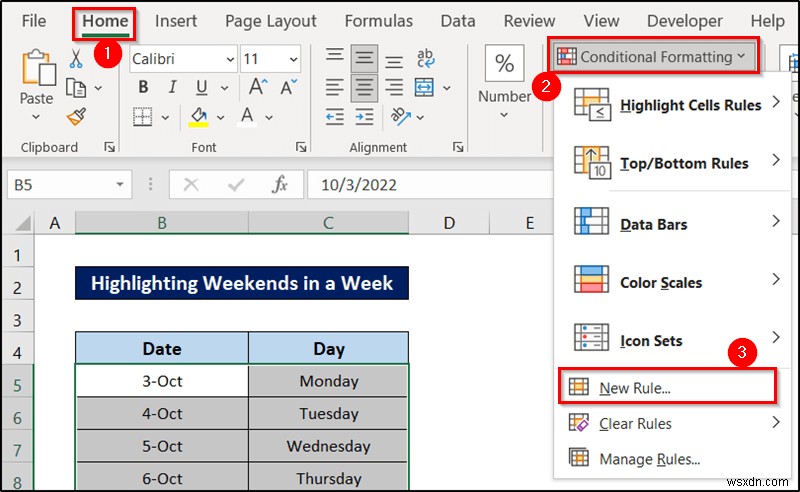Image resolution: width=800 pixels, height=492 pixels.
Task: Open the Color Scales submenu
Action: coord(674,282)
